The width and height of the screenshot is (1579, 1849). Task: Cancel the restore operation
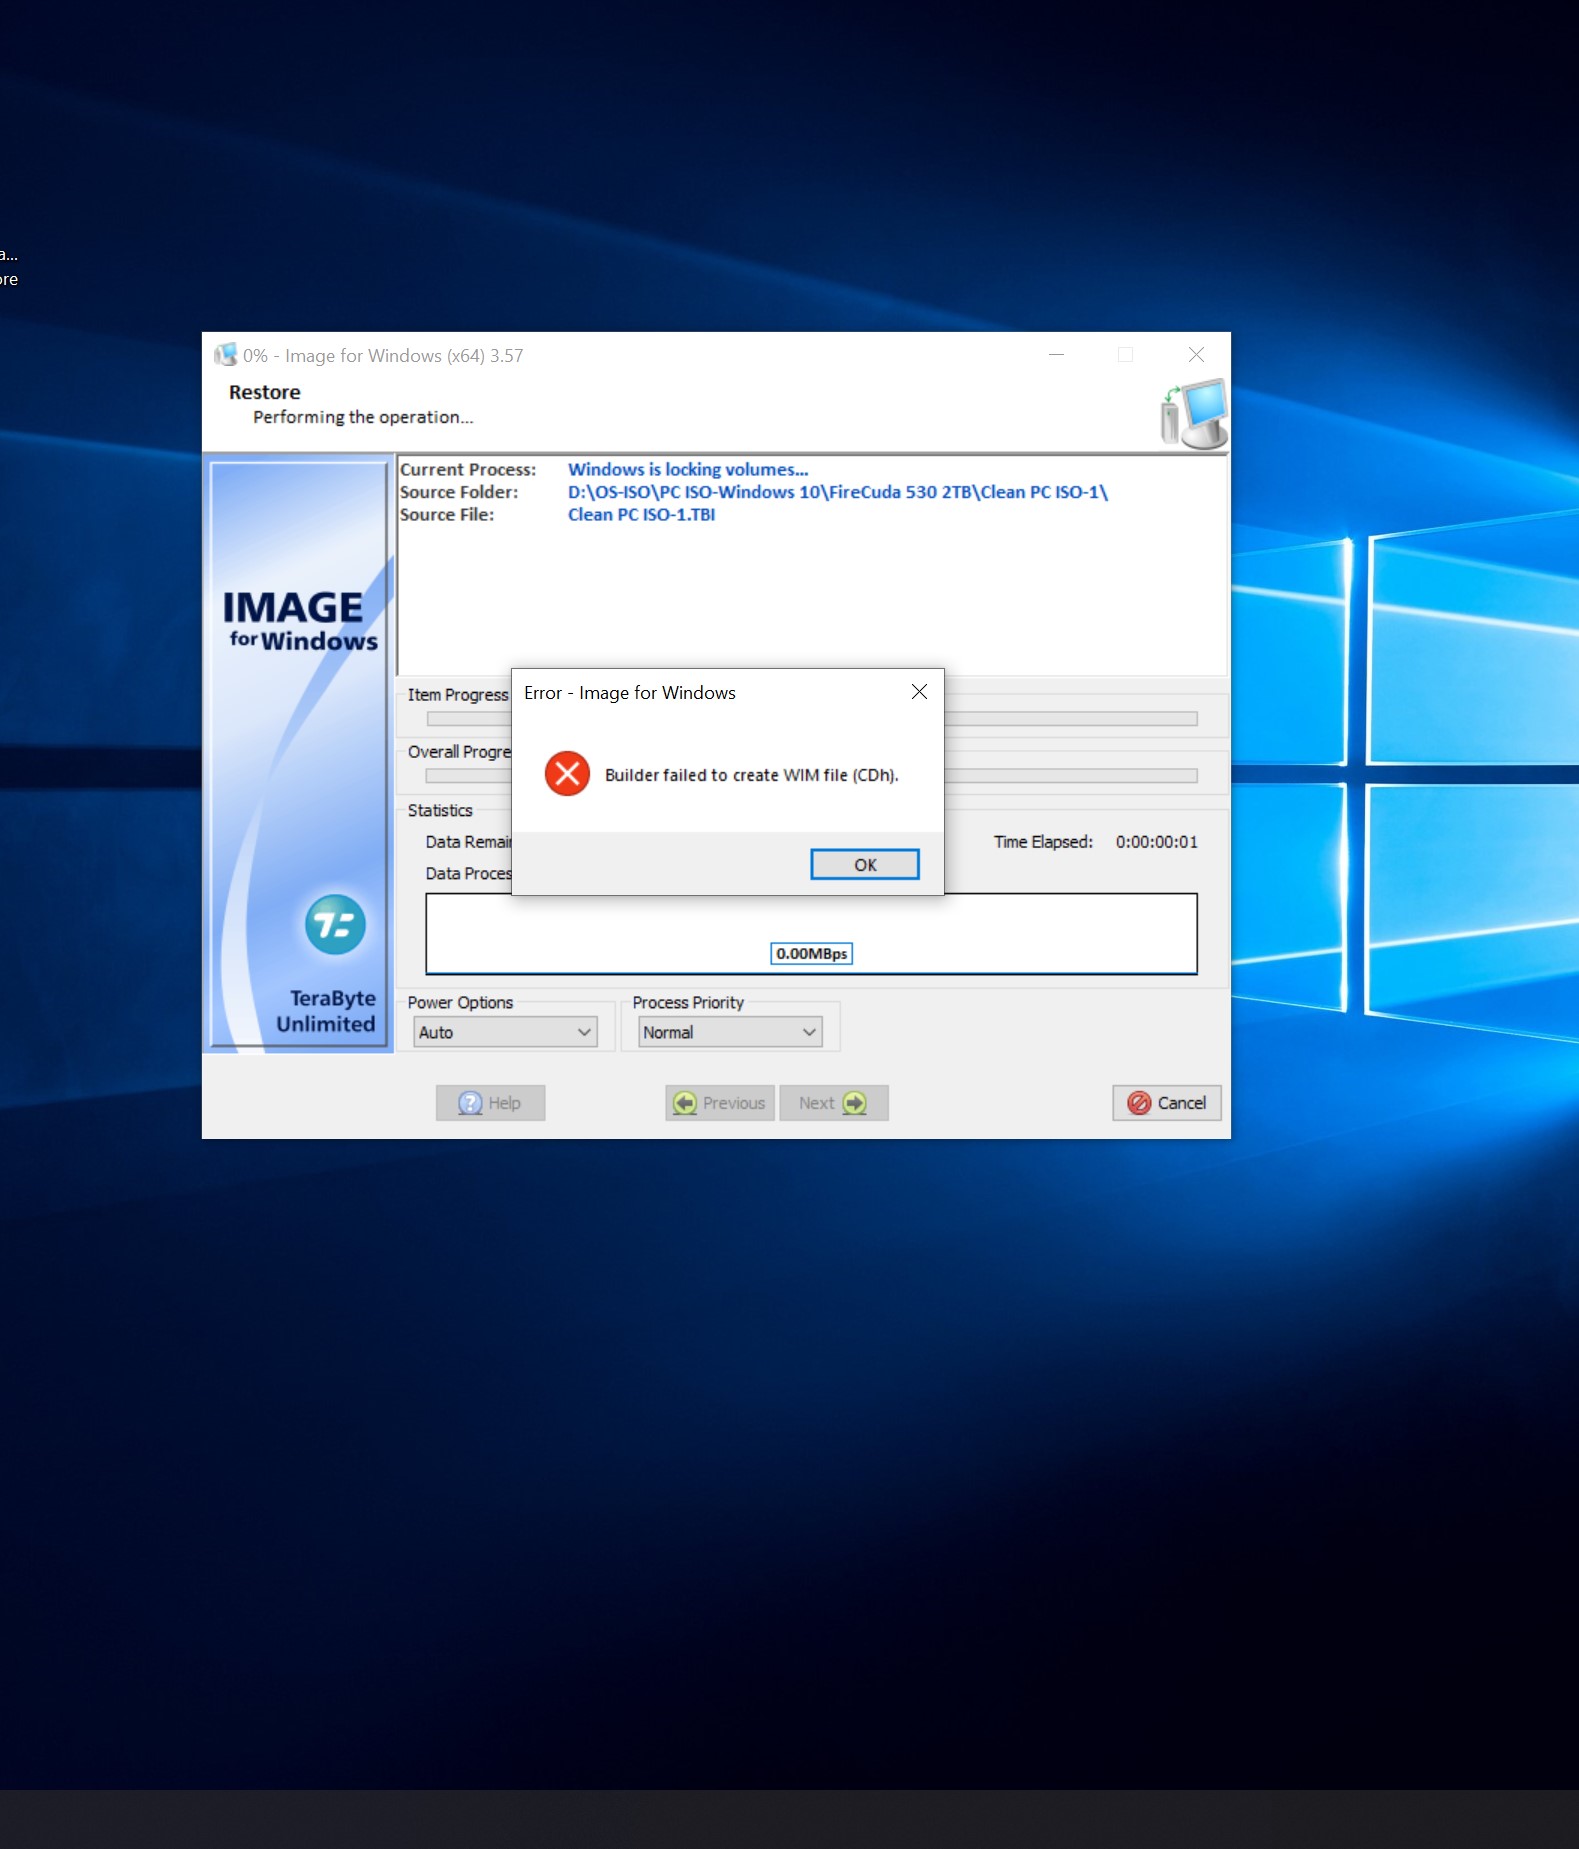point(1167,1103)
